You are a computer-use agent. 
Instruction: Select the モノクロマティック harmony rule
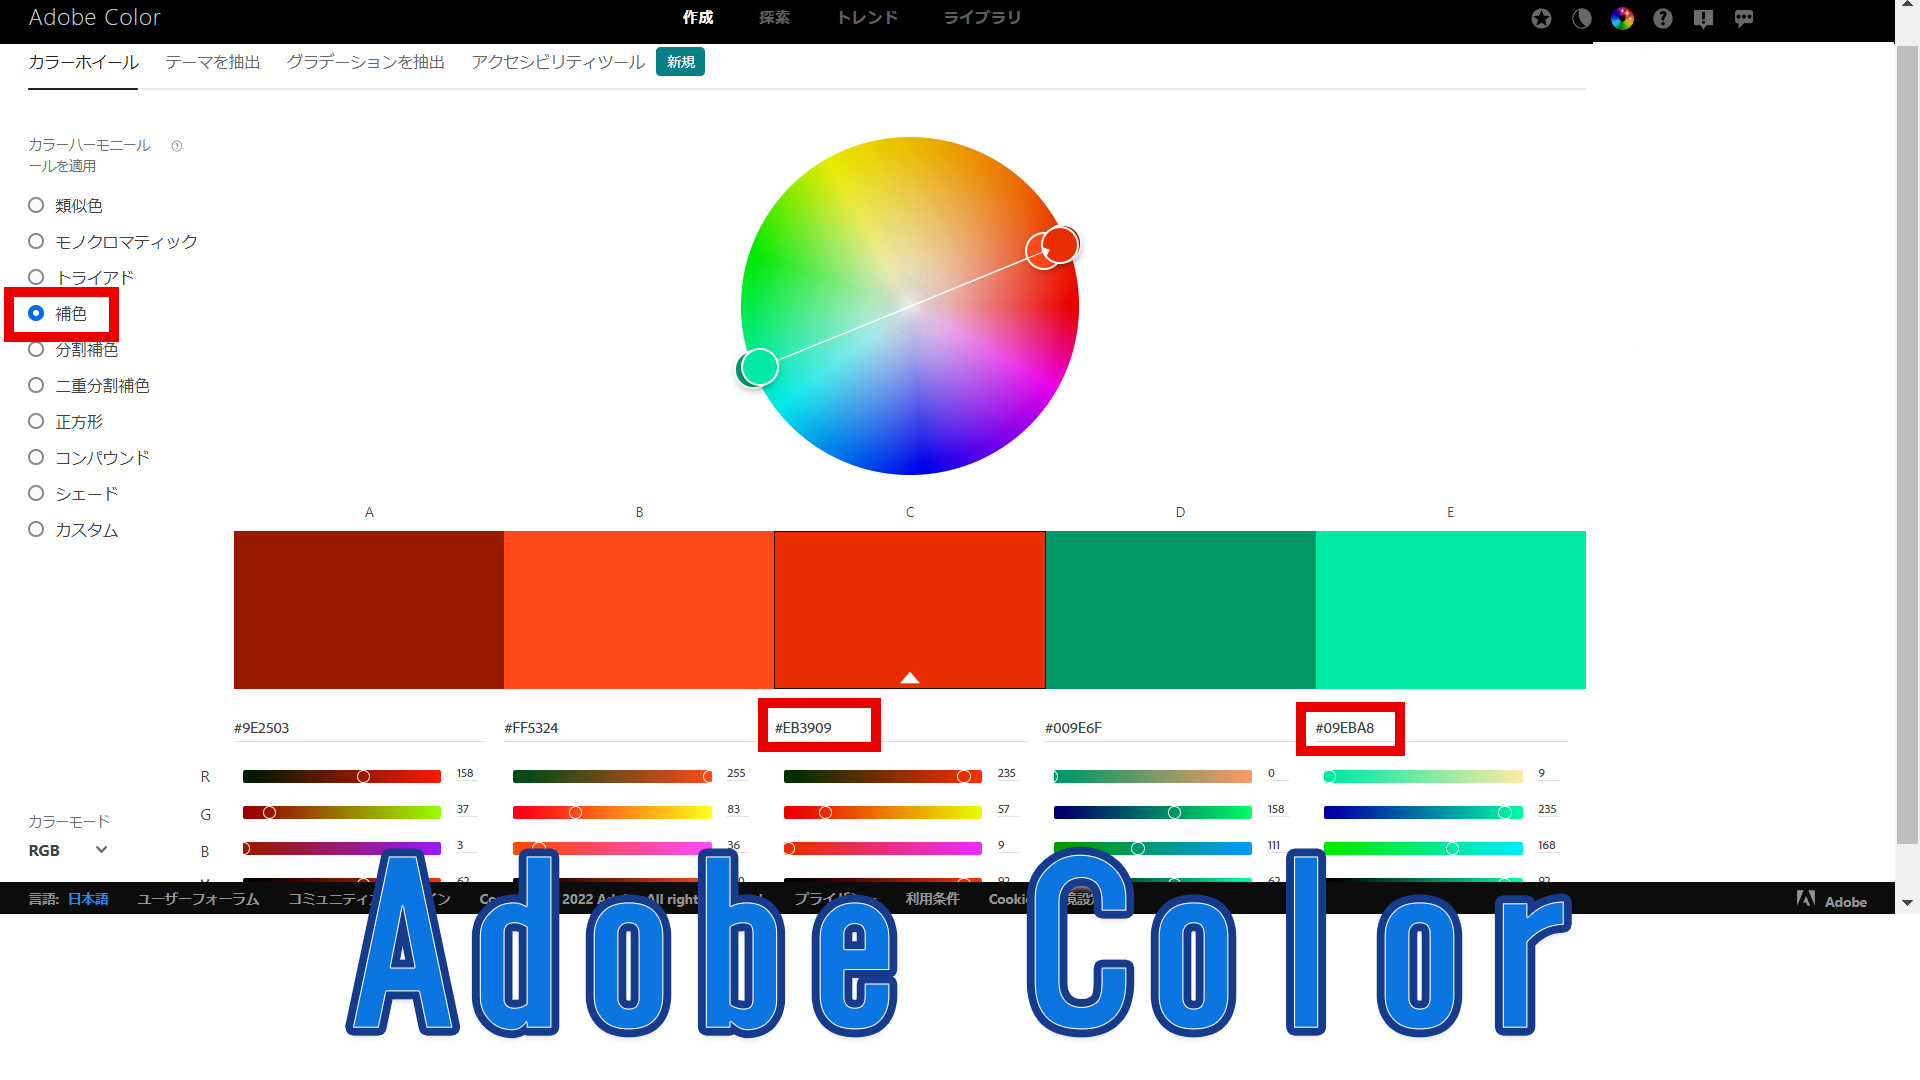(113, 241)
